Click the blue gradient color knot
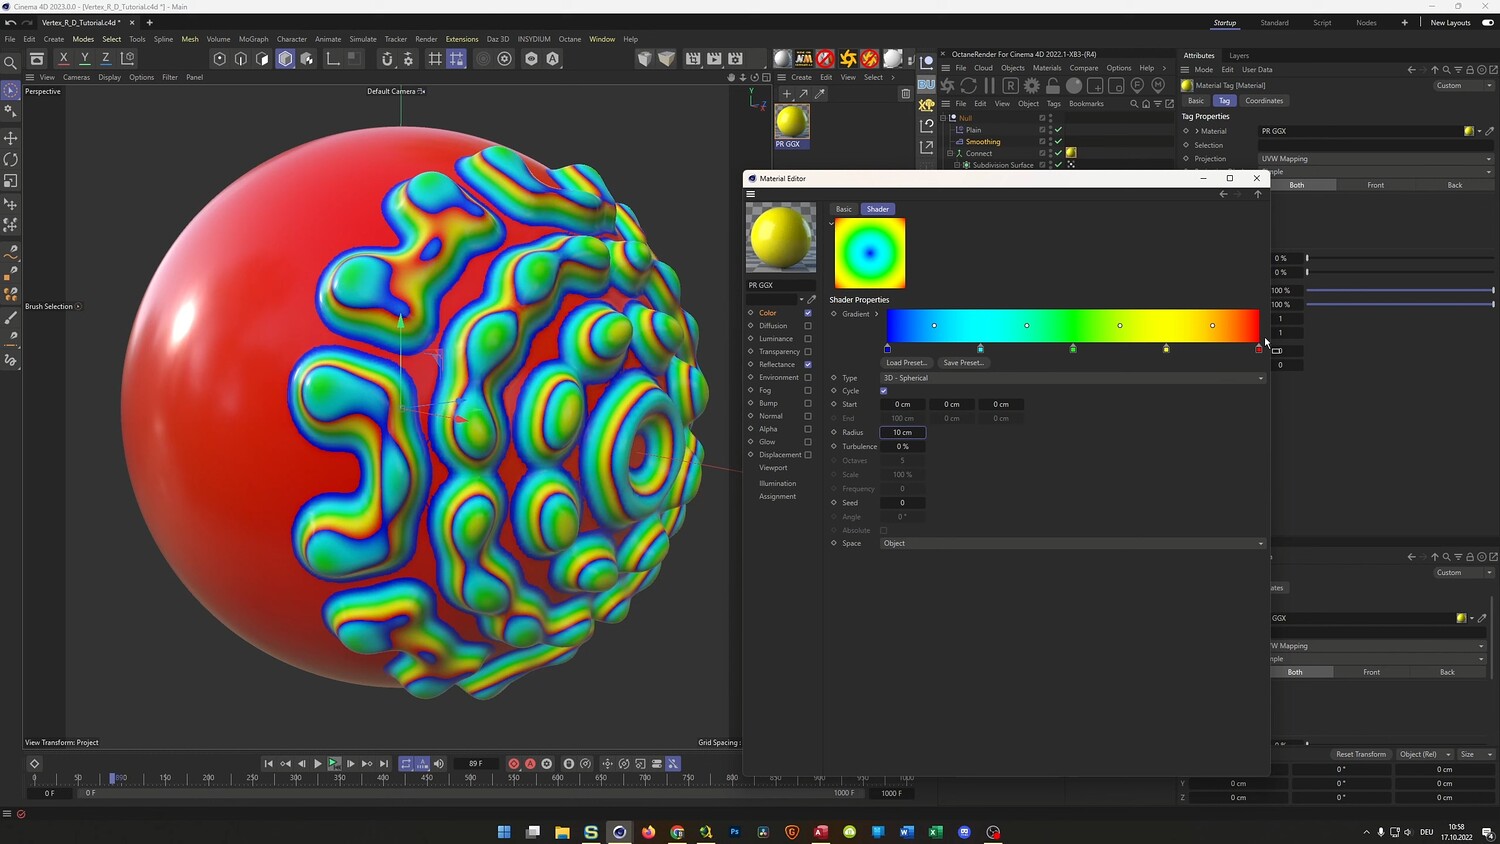 pos(887,348)
